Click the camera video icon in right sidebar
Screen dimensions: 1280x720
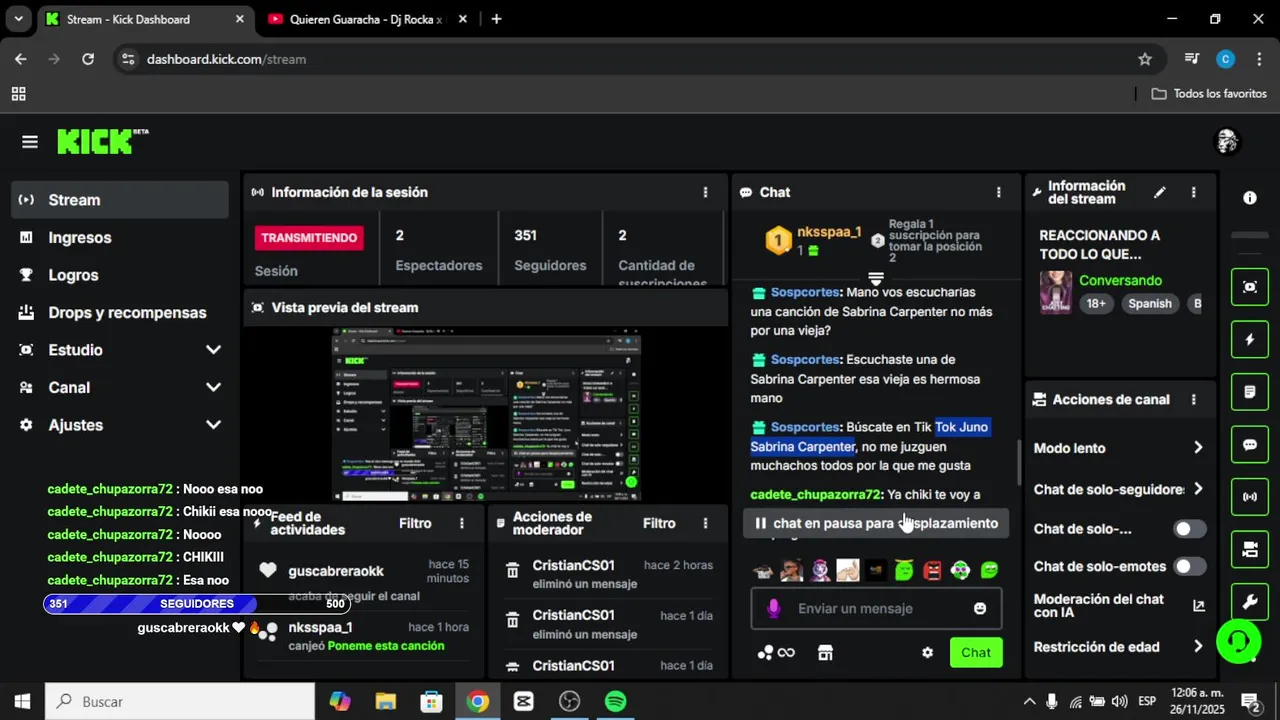click(1250, 549)
